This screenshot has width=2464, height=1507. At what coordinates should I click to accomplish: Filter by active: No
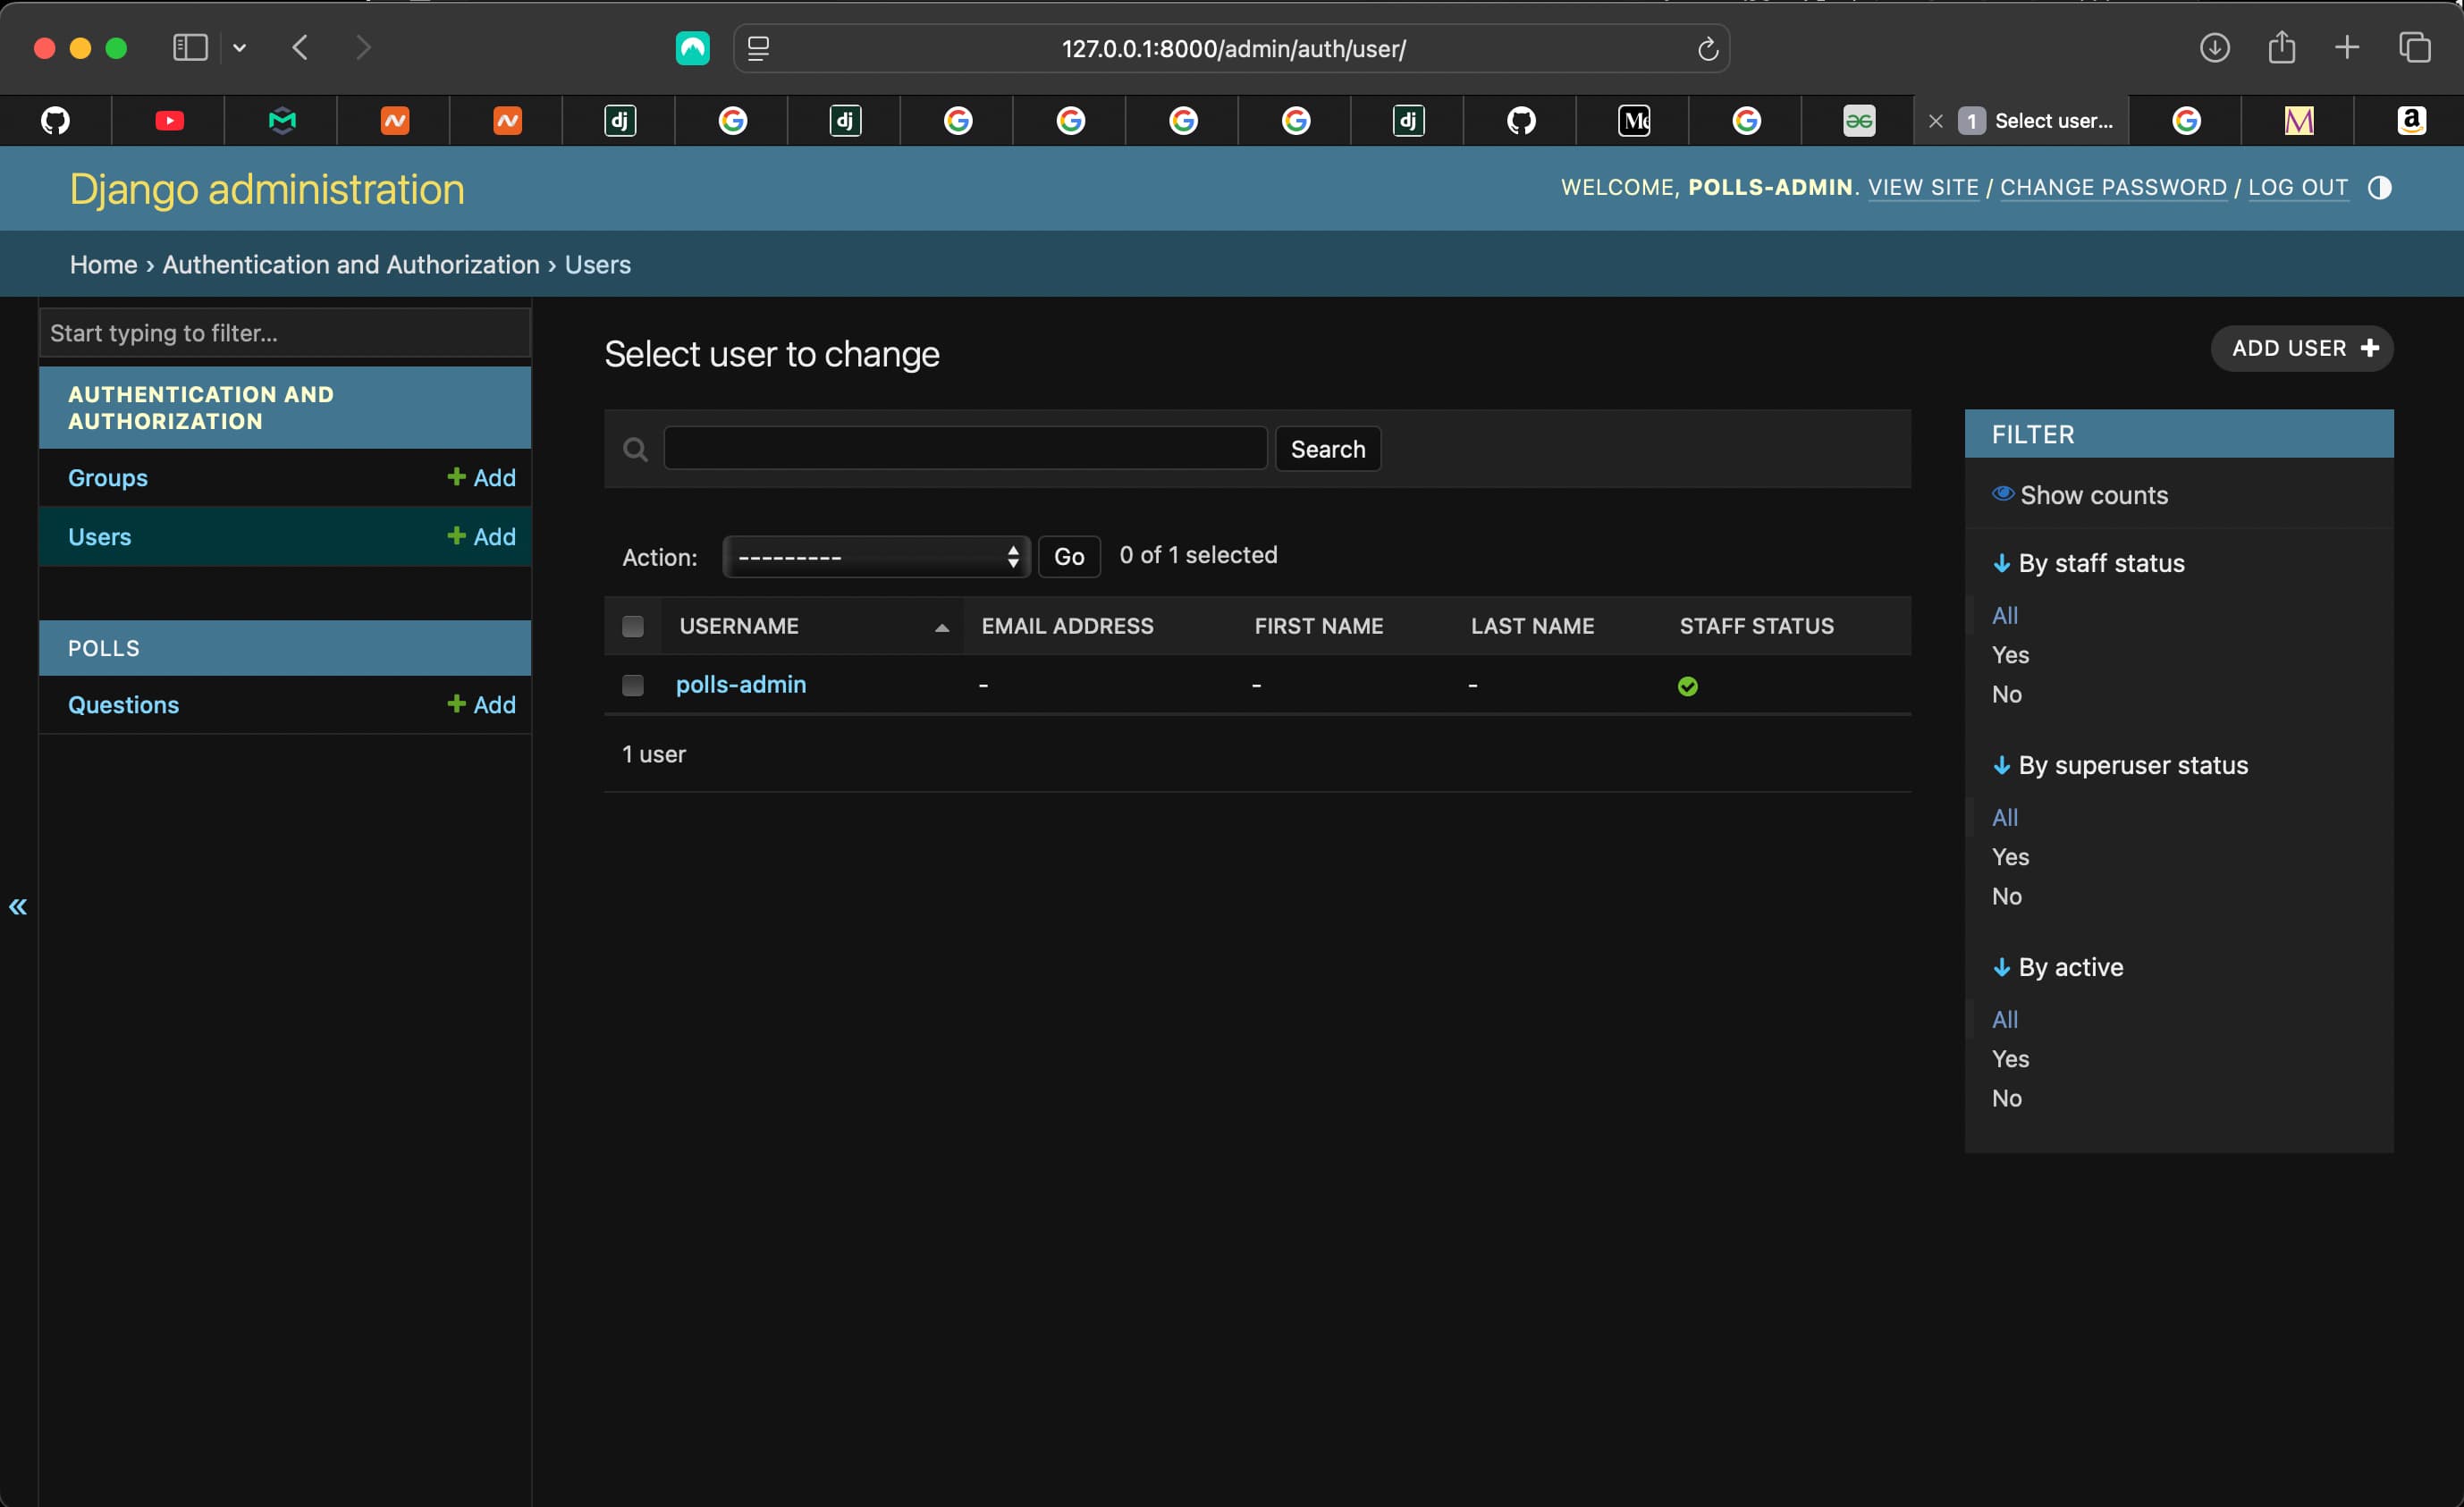coord(2006,1098)
